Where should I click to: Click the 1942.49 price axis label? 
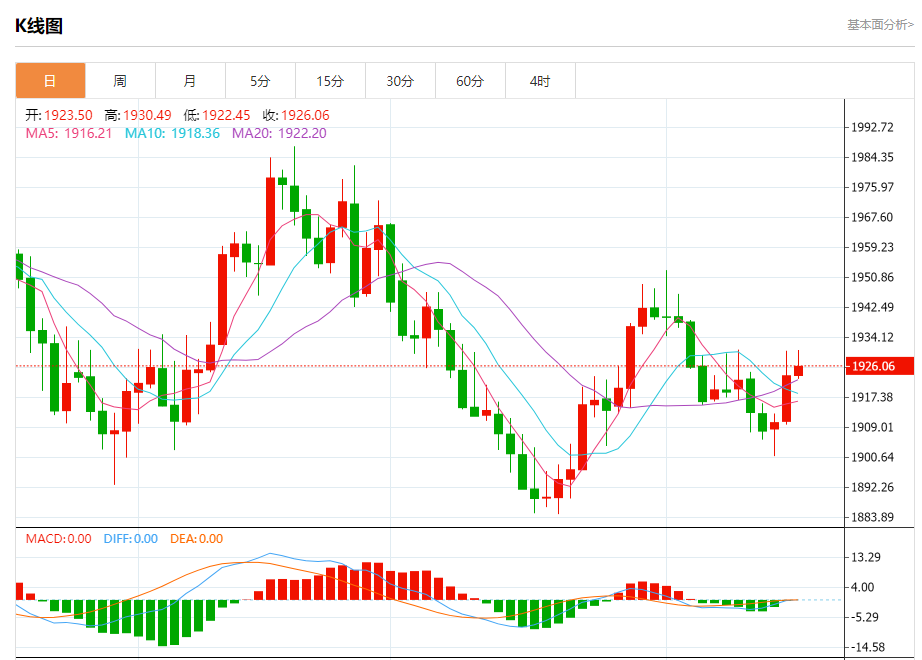873,308
